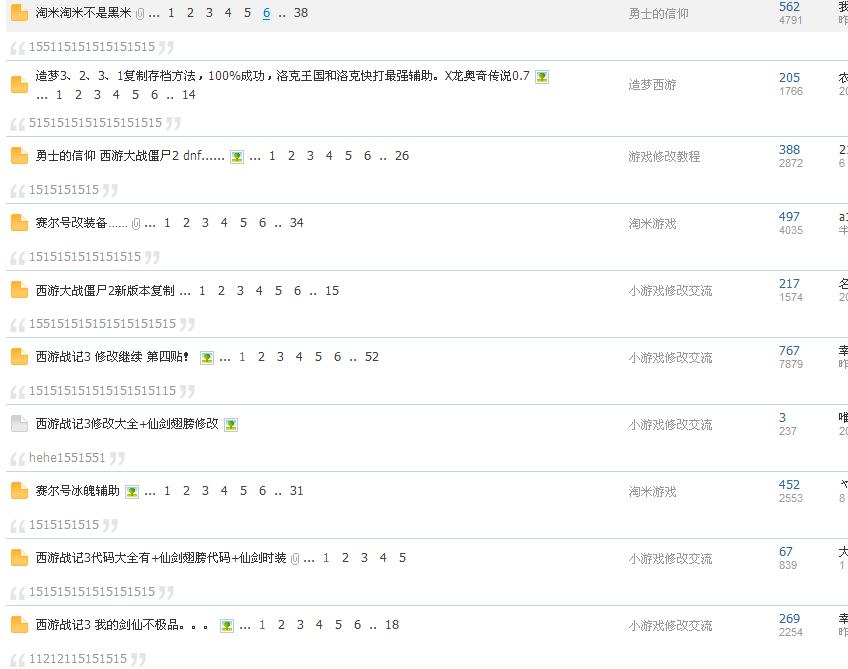Click folder icon beside 西游战记3 我的剑仙不极品
This screenshot has height=669, width=848.
point(19,625)
